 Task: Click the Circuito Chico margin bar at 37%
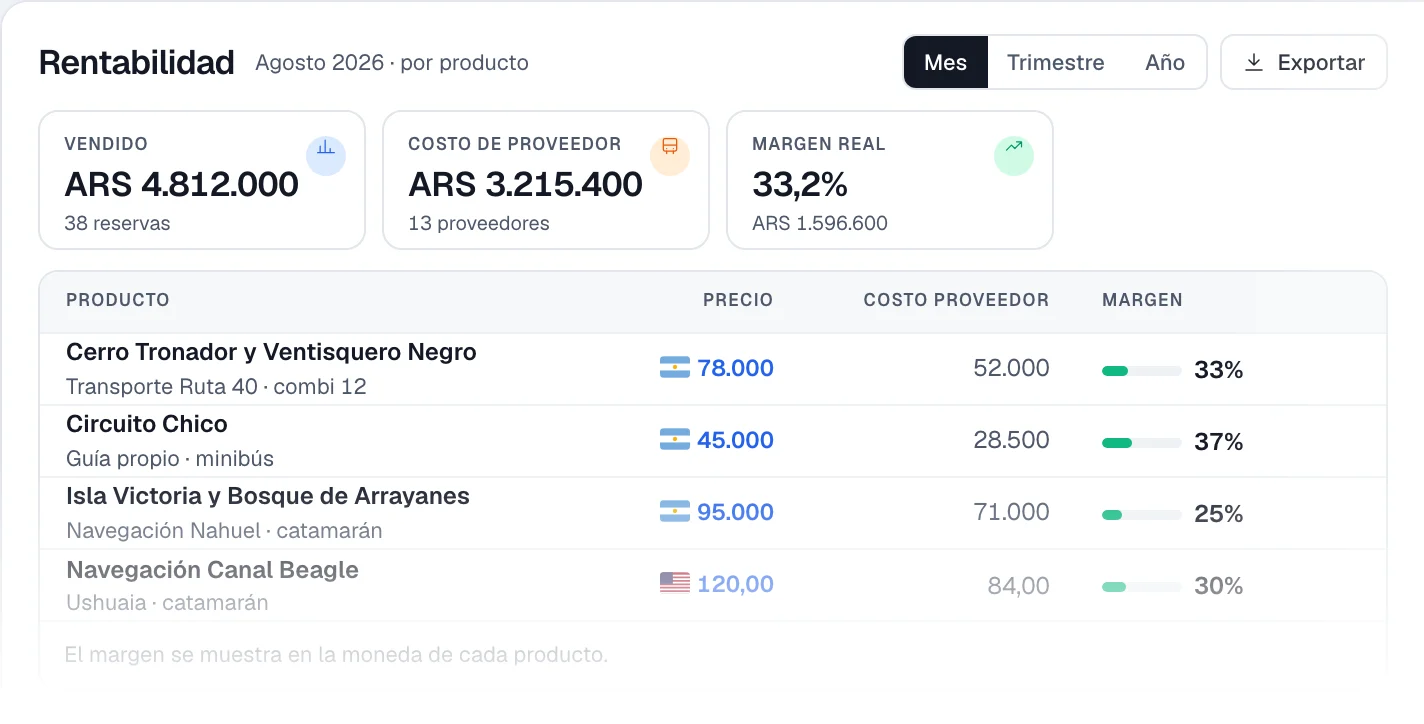pyautogui.click(x=1142, y=443)
